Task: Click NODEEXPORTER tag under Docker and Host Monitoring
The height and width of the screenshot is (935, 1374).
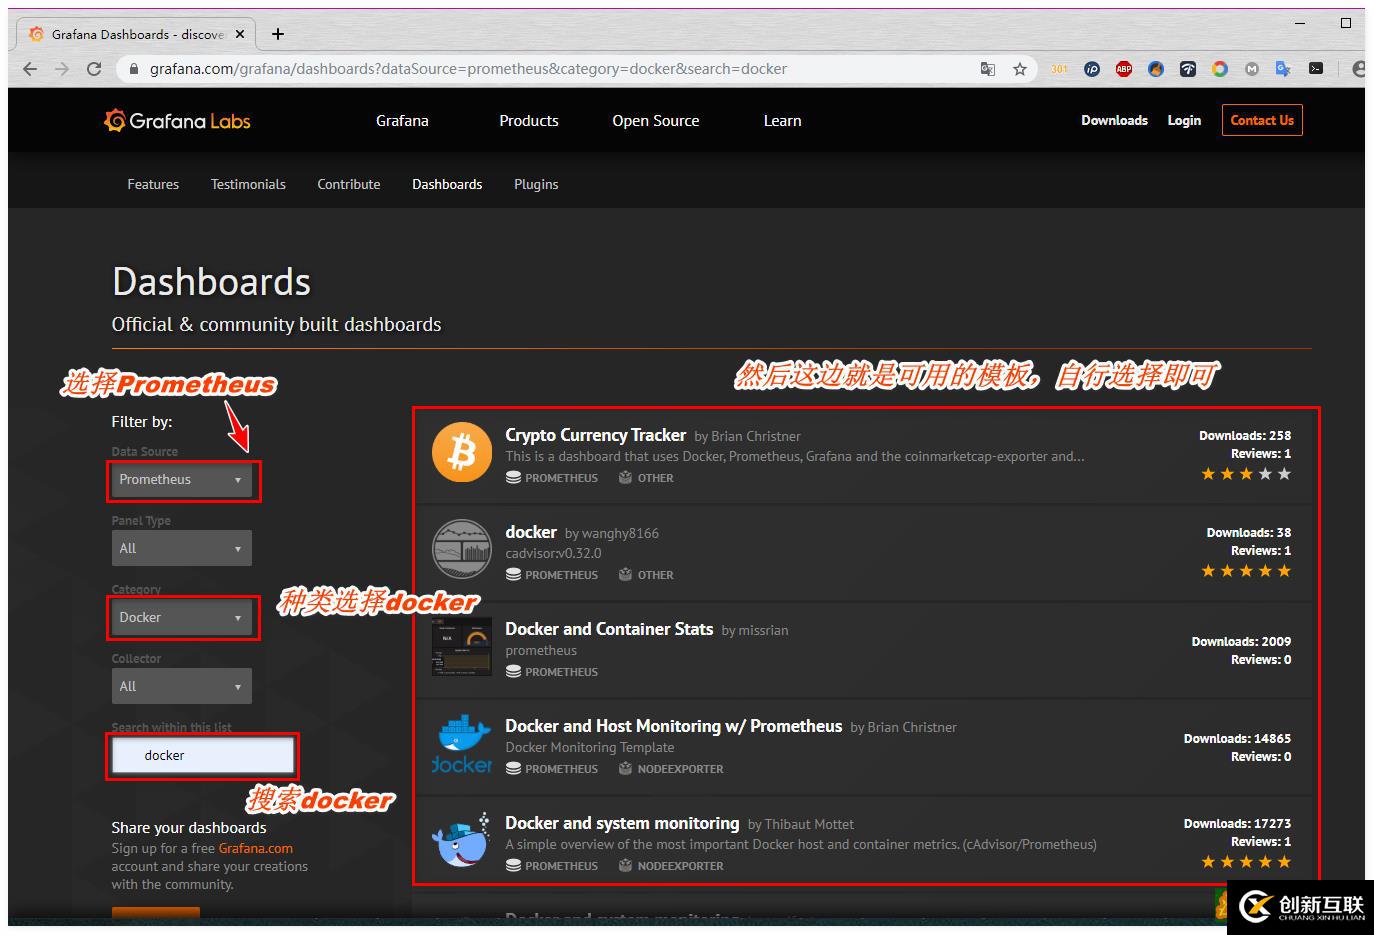Action: coord(671,769)
